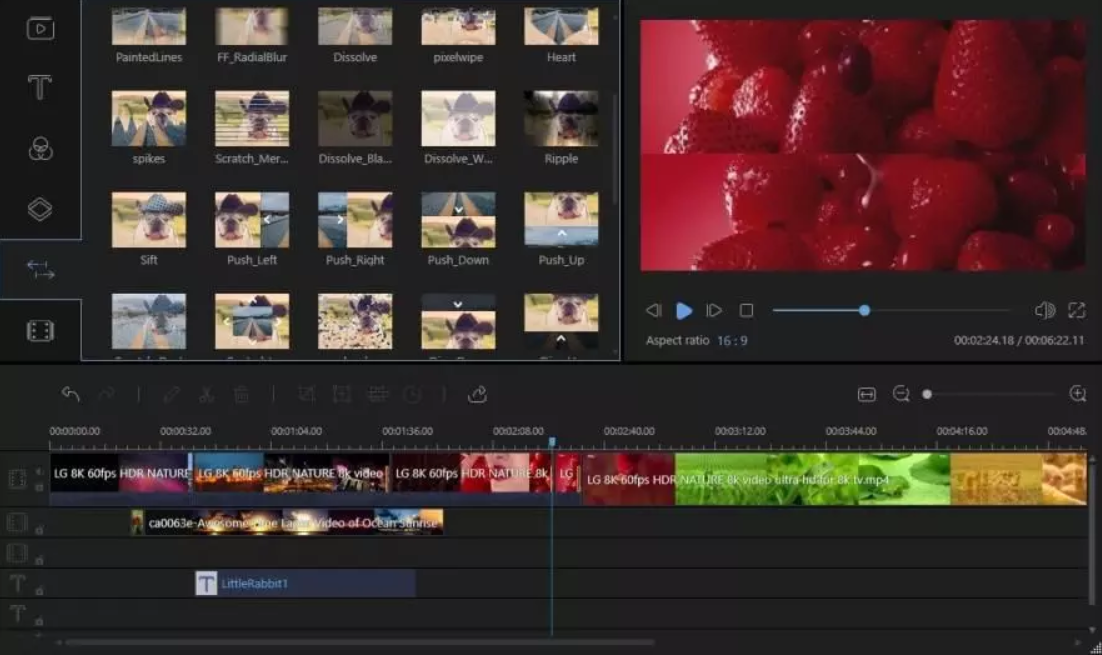This screenshot has height=655, width=1102.
Task: Open the Filters panel
Action: [x=40, y=146]
